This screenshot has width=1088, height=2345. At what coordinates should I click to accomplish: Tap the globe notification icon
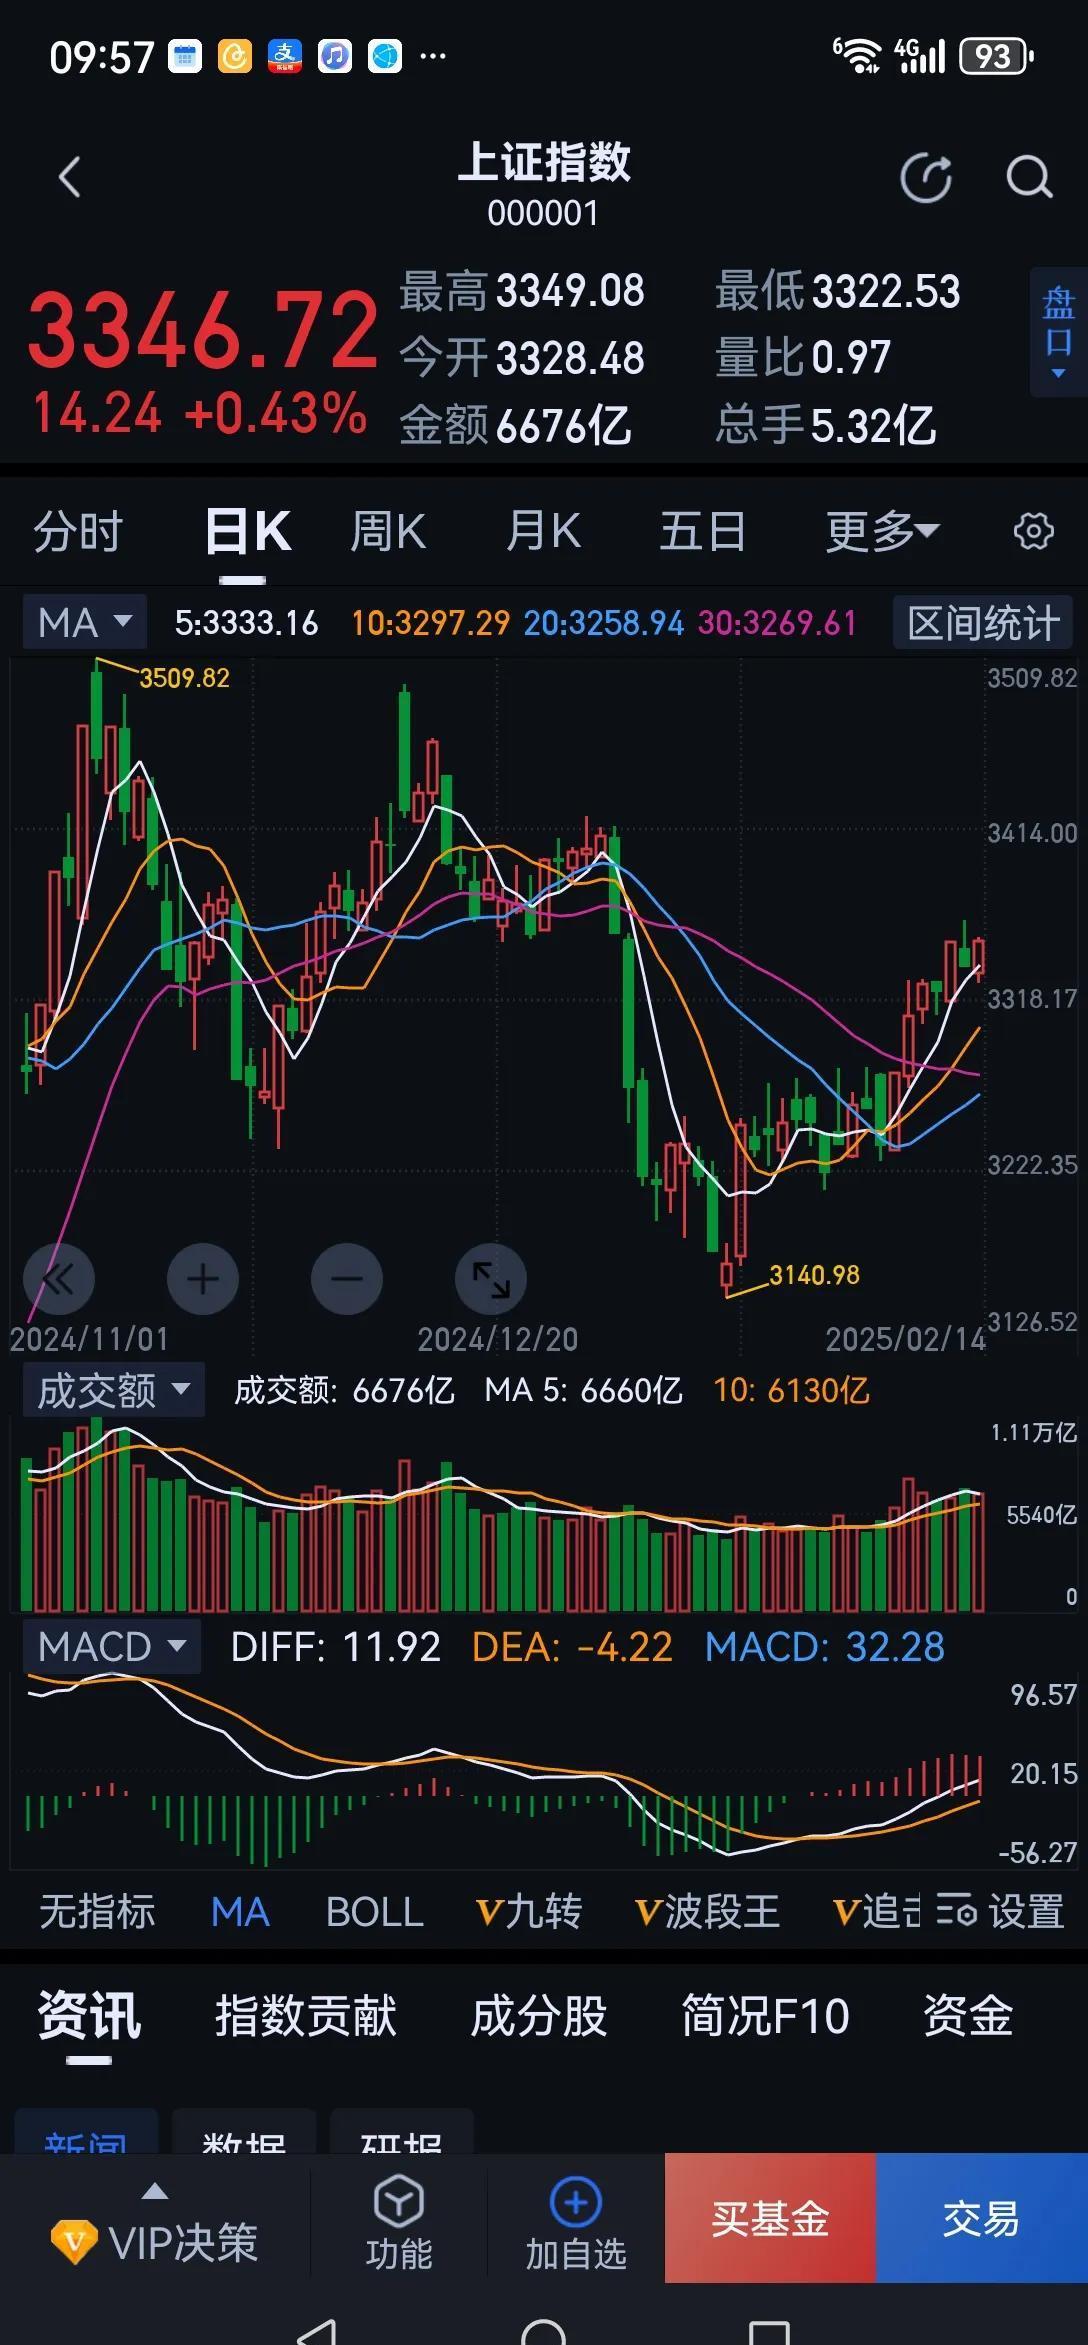(385, 57)
